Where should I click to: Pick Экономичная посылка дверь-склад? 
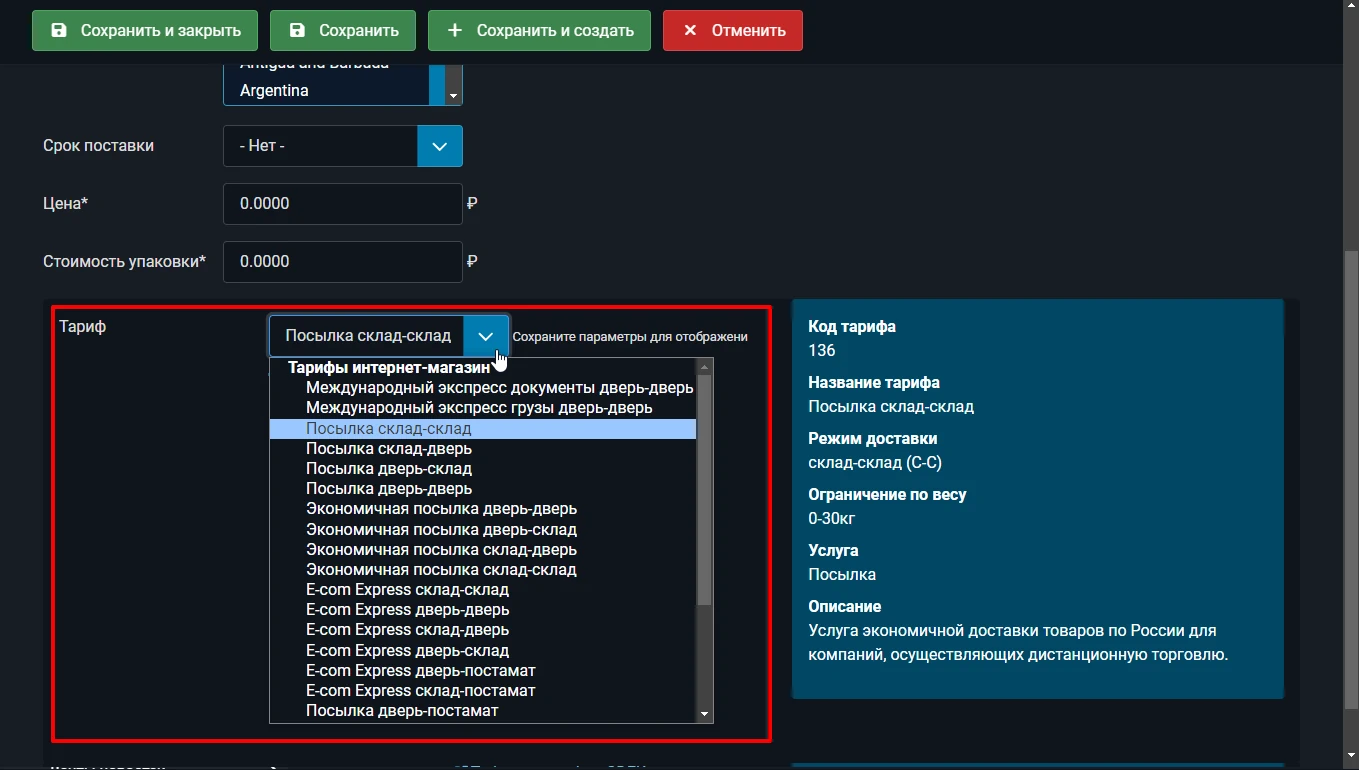(x=483, y=529)
